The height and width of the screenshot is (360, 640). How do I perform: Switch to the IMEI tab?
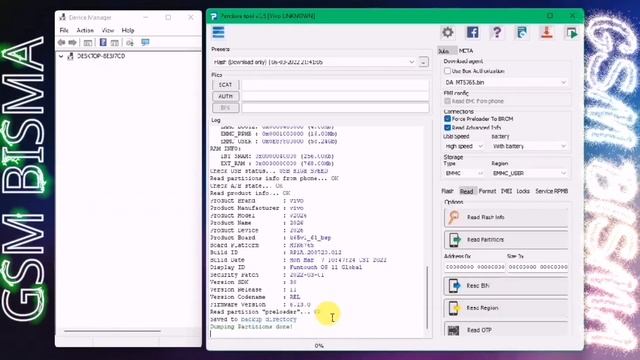coord(506,191)
